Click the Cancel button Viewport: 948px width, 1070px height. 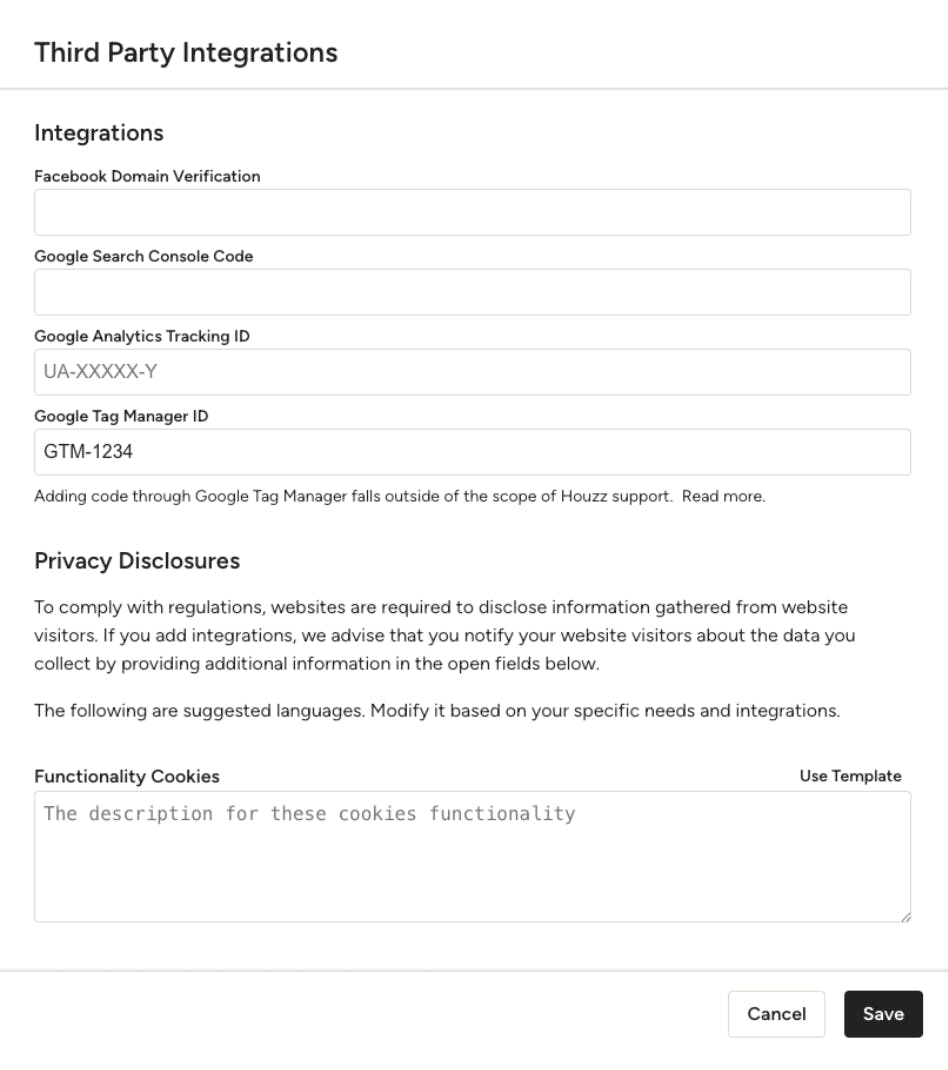click(776, 1013)
